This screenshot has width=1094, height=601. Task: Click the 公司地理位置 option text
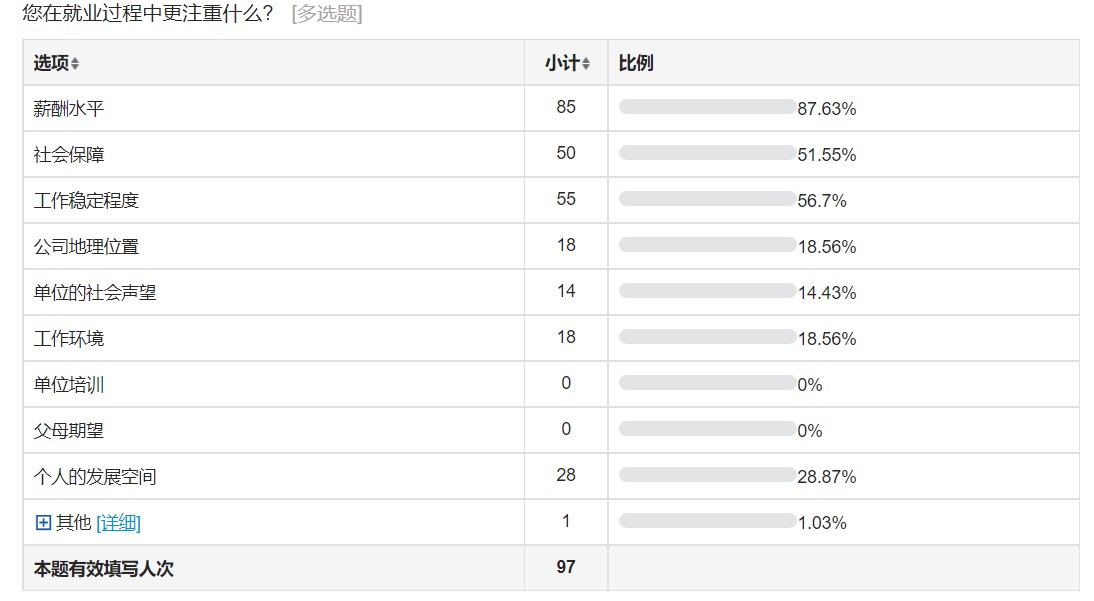pos(86,246)
